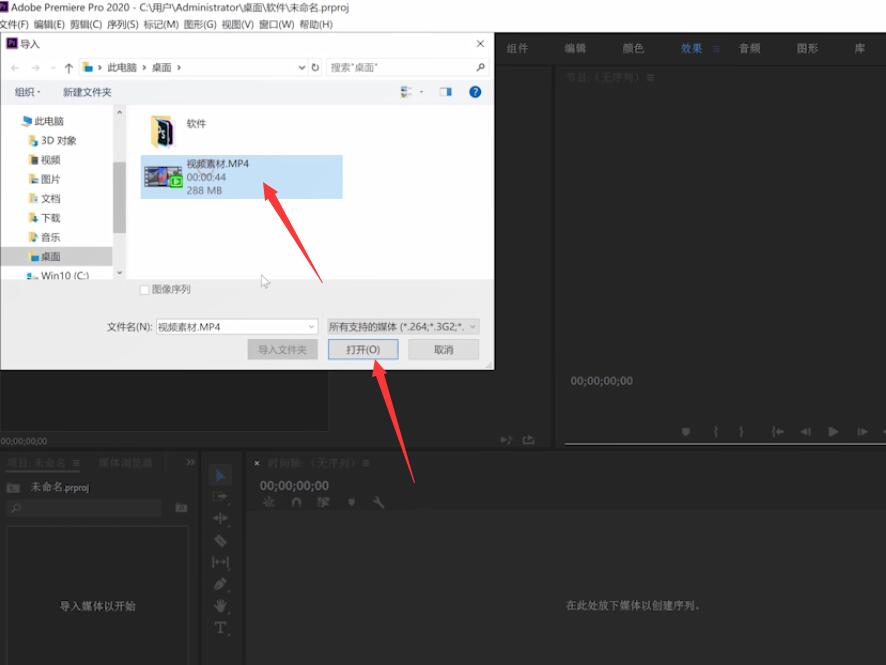Step back one frame in Program monitor
Viewport: 886px width, 665px height.
coord(806,432)
